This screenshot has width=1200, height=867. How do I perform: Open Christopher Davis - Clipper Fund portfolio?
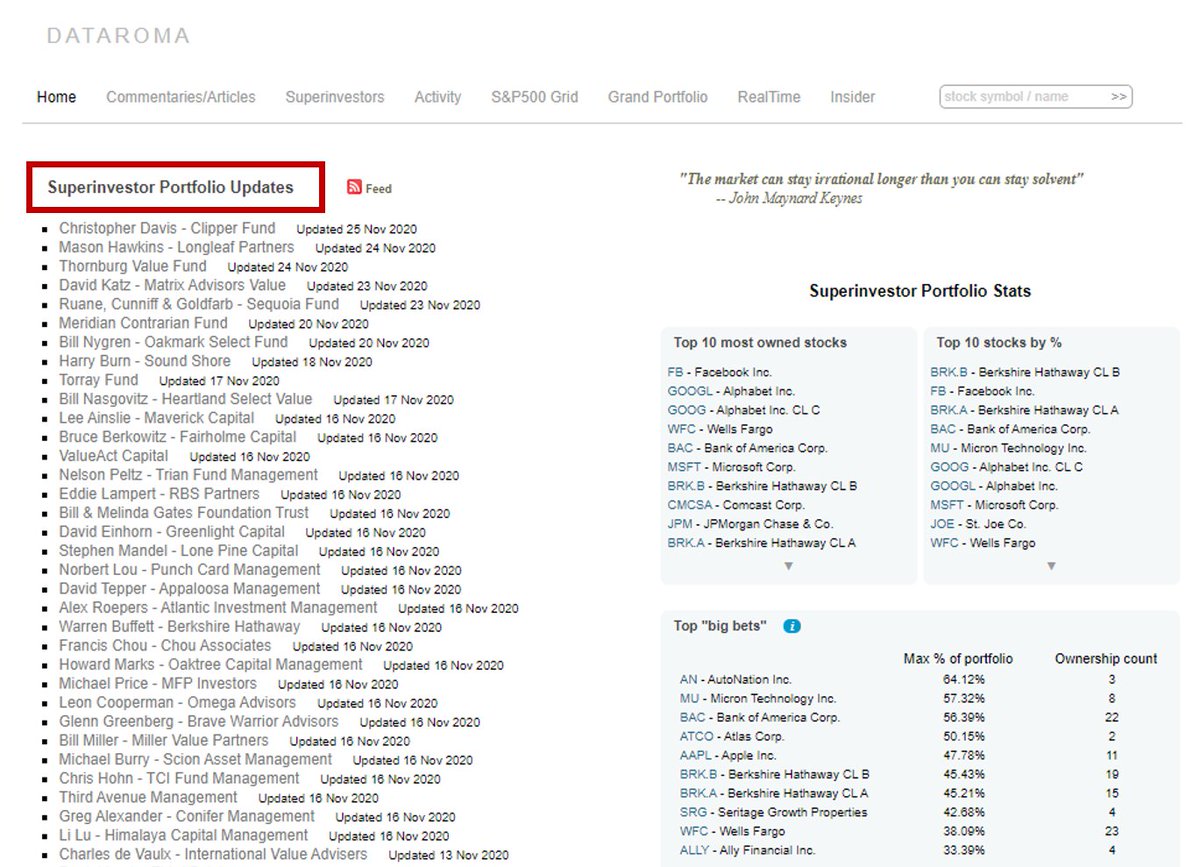click(167, 228)
